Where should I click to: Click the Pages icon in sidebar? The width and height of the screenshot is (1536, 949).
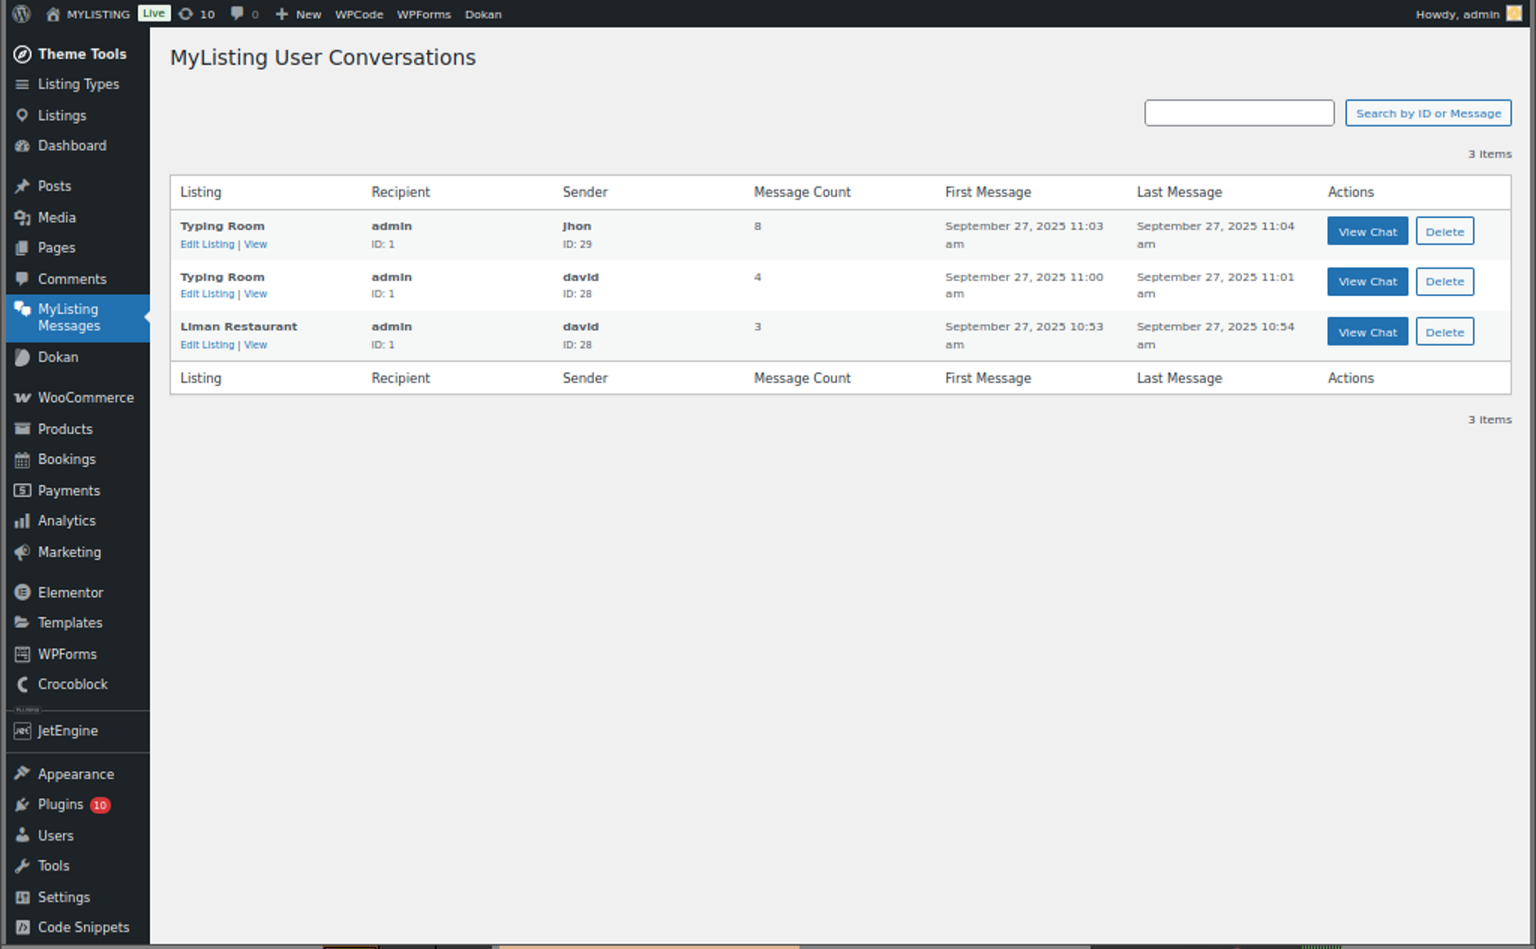tap(22, 248)
